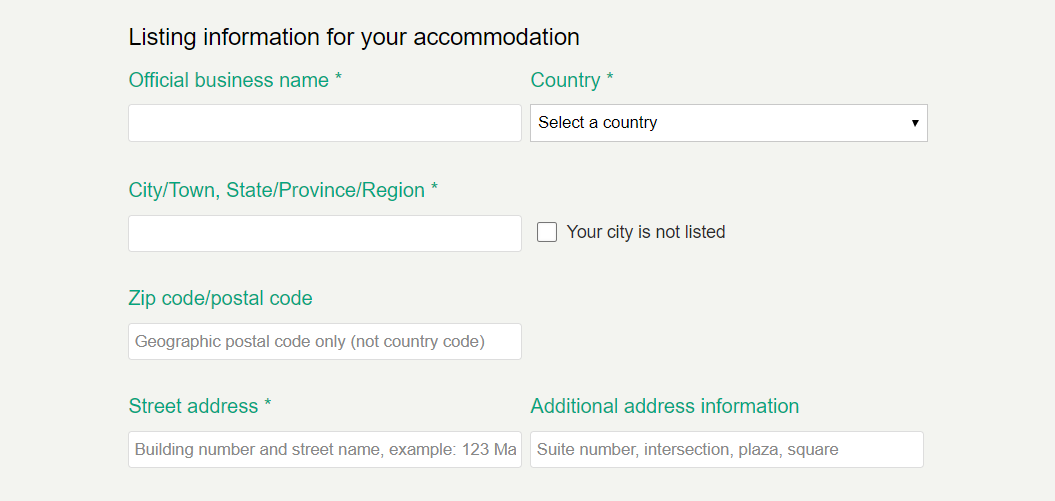Click the Official business name label

(x=229, y=80)
